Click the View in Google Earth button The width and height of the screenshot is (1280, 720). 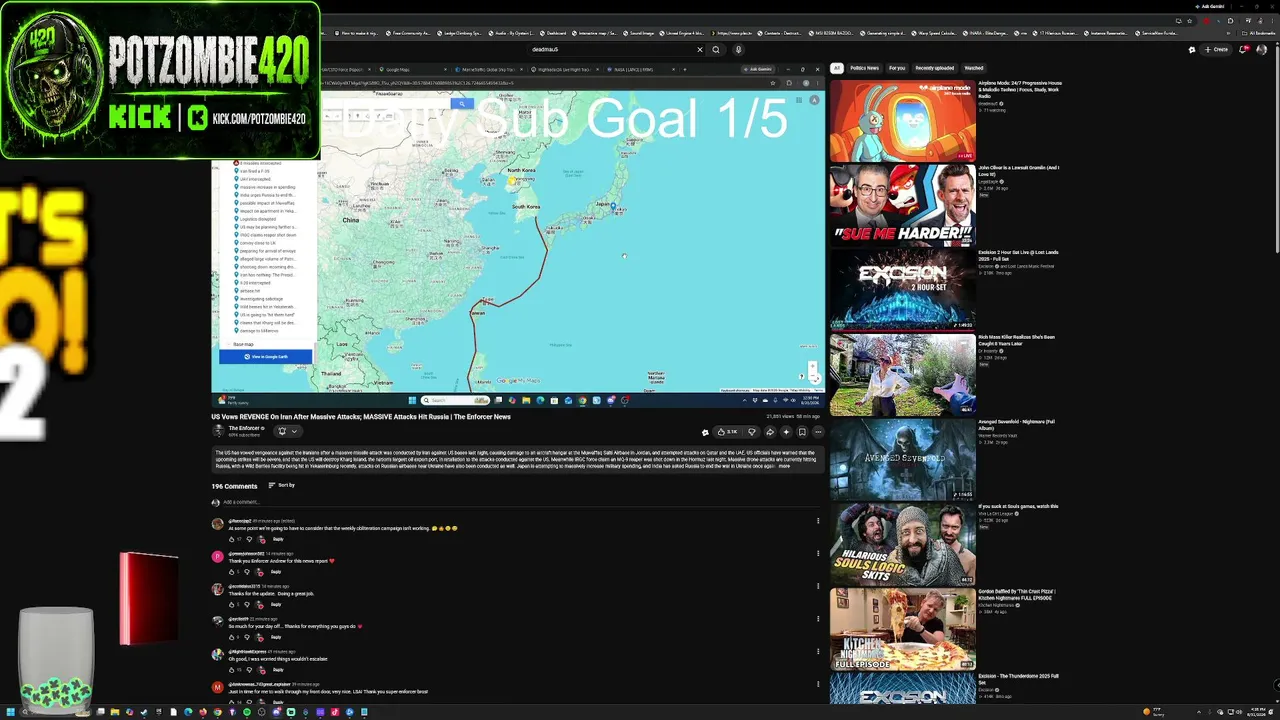[x=265, y=357]
